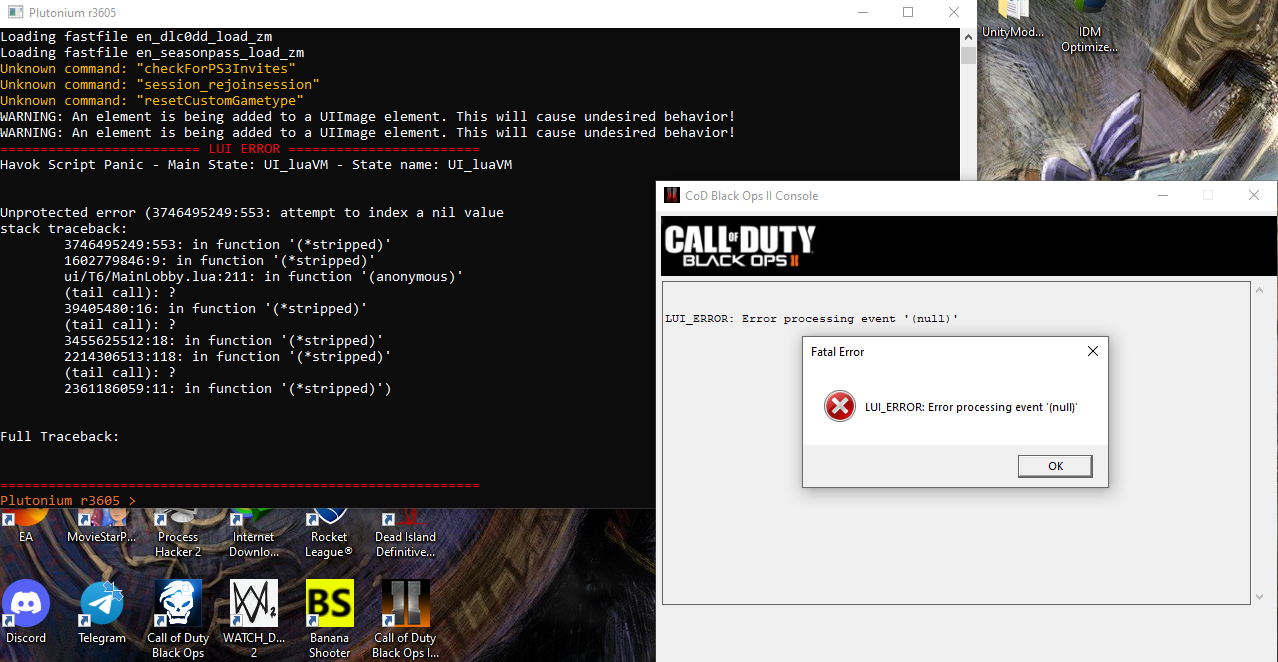Viewport: 1278px width, 662px height.
Task: Open the IDM Optimizer desktop icon
Action: [1090, 27]
